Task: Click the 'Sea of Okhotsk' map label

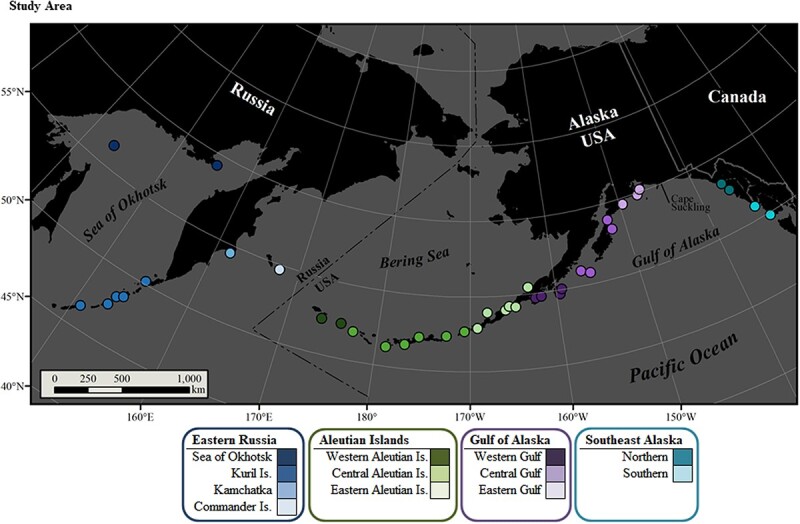Action: tap(124, 210)
